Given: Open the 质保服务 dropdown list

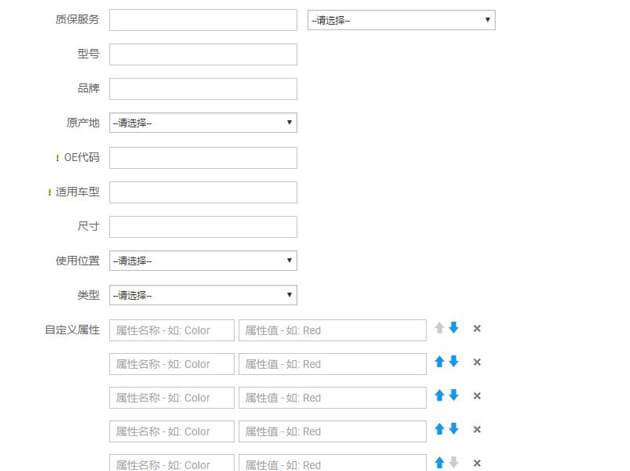Looking at the screenshot, I should pyautogui.click(x=400, y=20).
